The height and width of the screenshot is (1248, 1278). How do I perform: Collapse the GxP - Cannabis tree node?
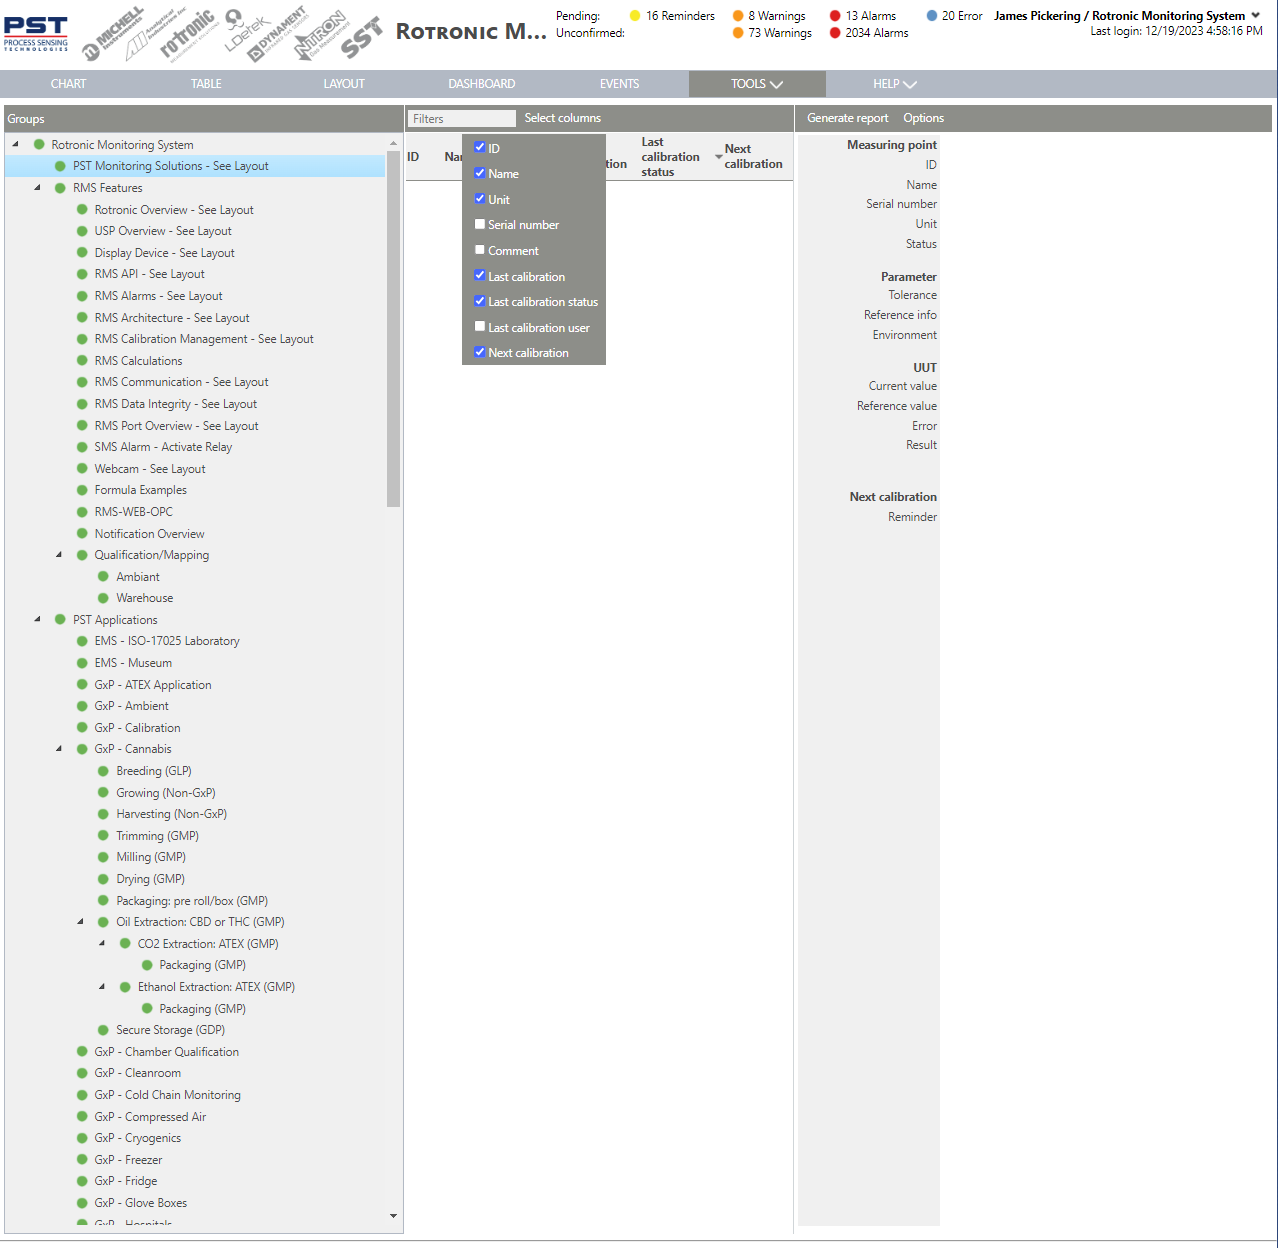click(x=59, y=749)
